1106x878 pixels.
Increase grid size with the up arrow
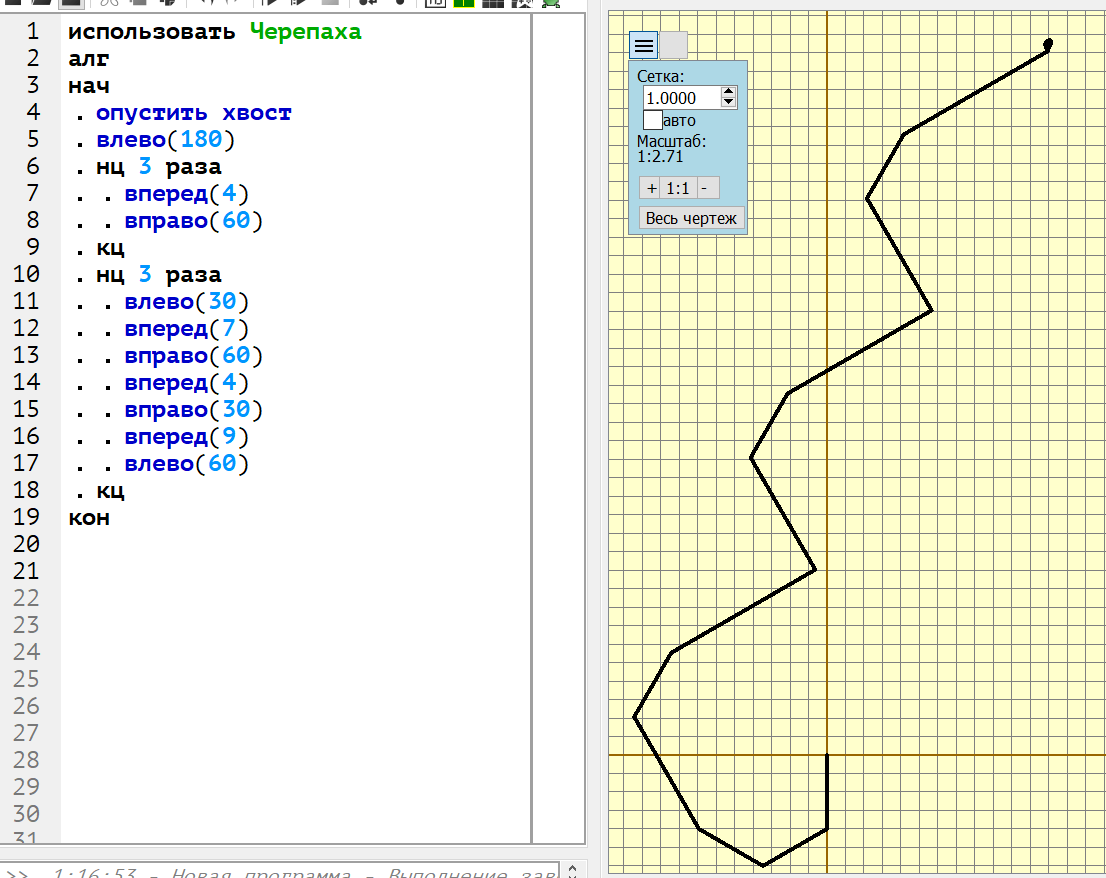point(729,92)
